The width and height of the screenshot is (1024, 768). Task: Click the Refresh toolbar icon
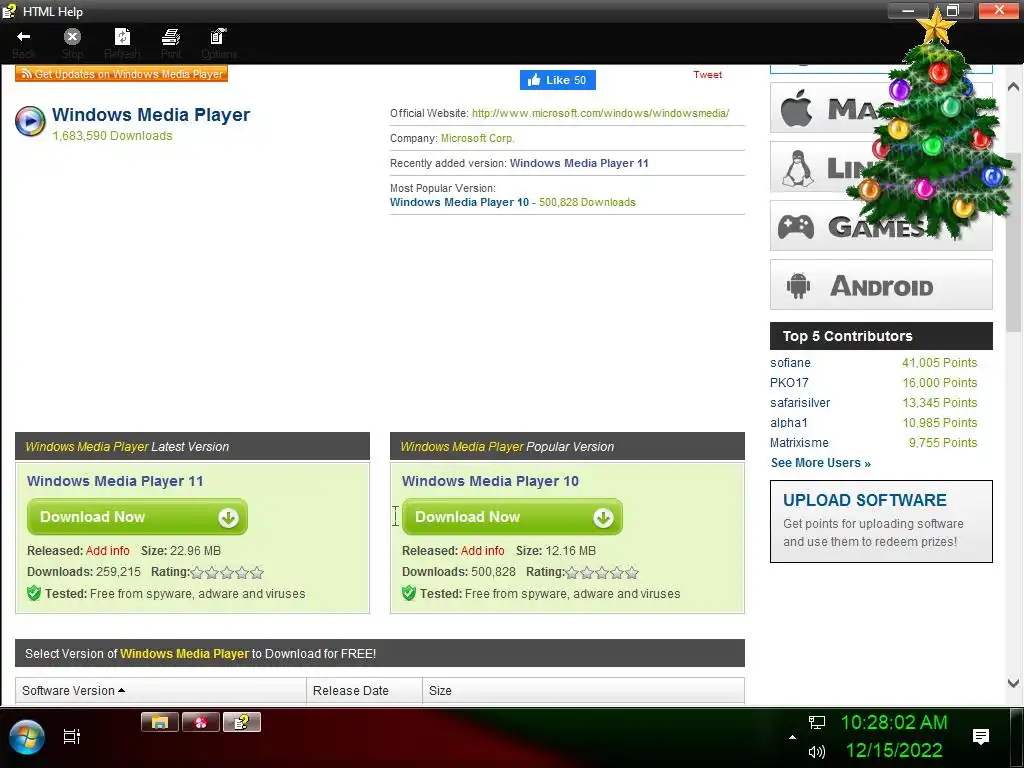click(x=122, y=37)
